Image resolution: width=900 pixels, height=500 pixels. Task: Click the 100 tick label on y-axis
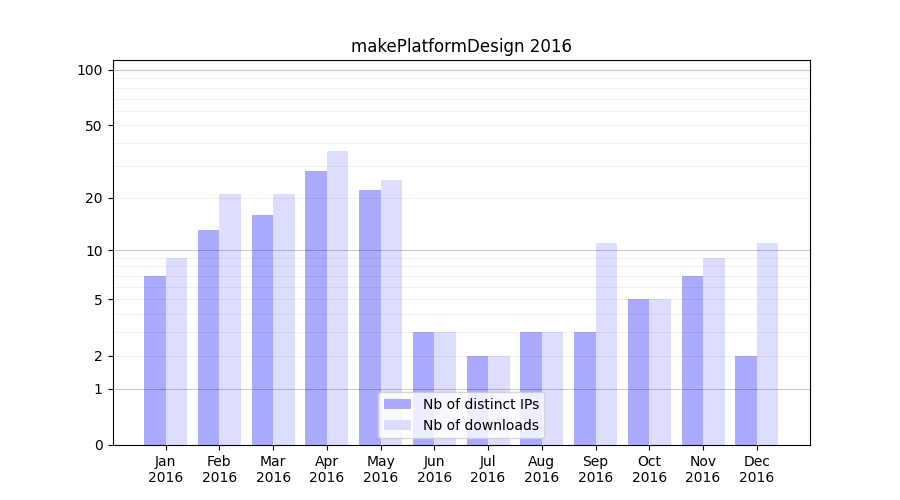90,70
